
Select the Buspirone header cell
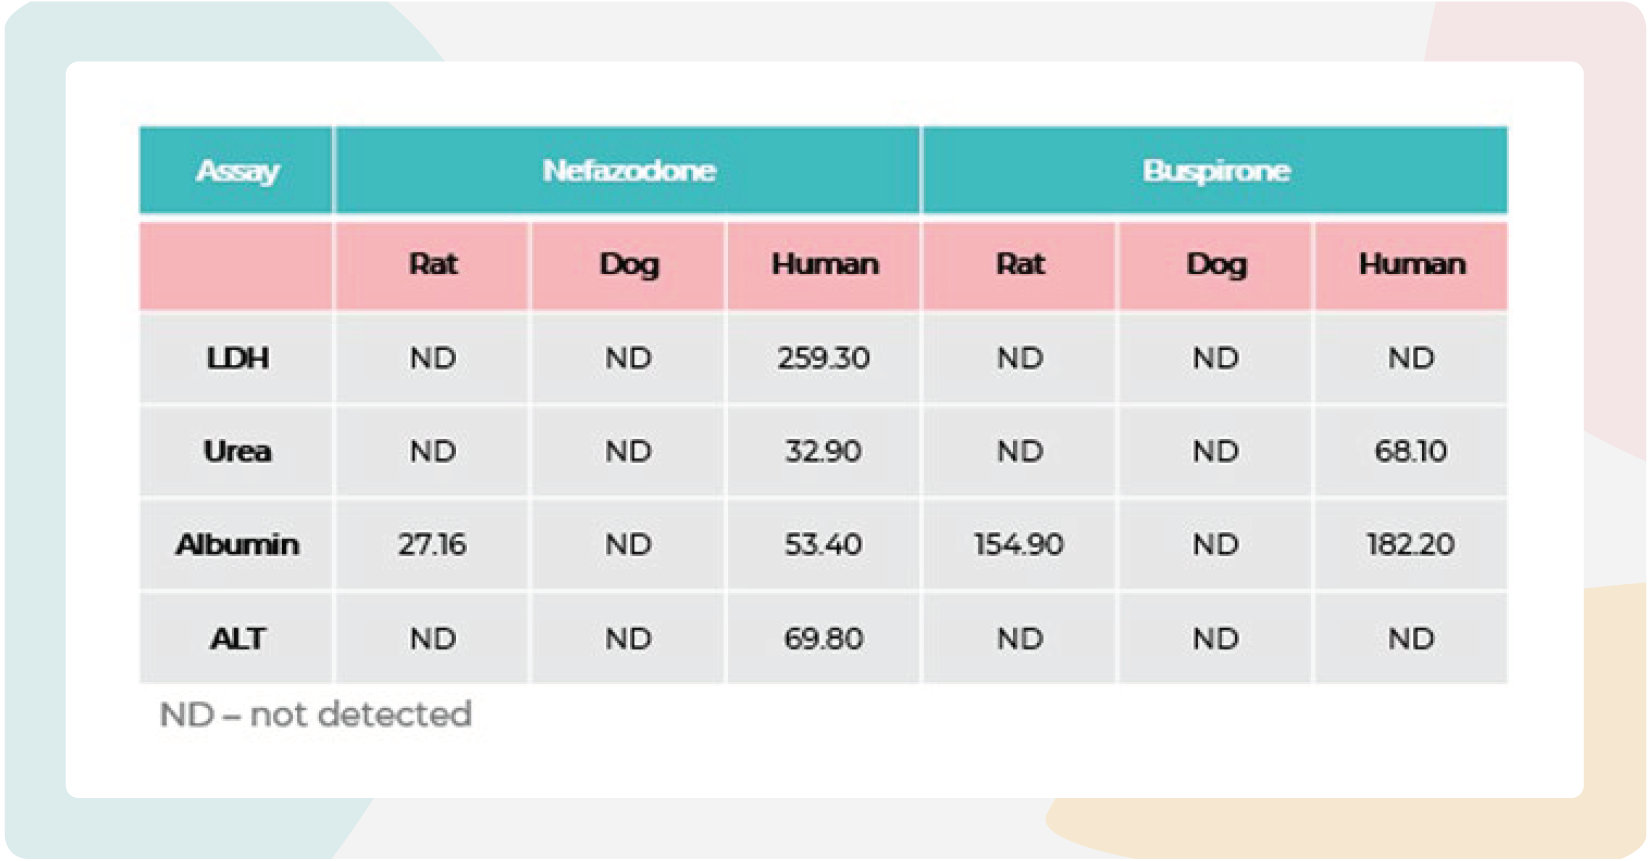1215,171
